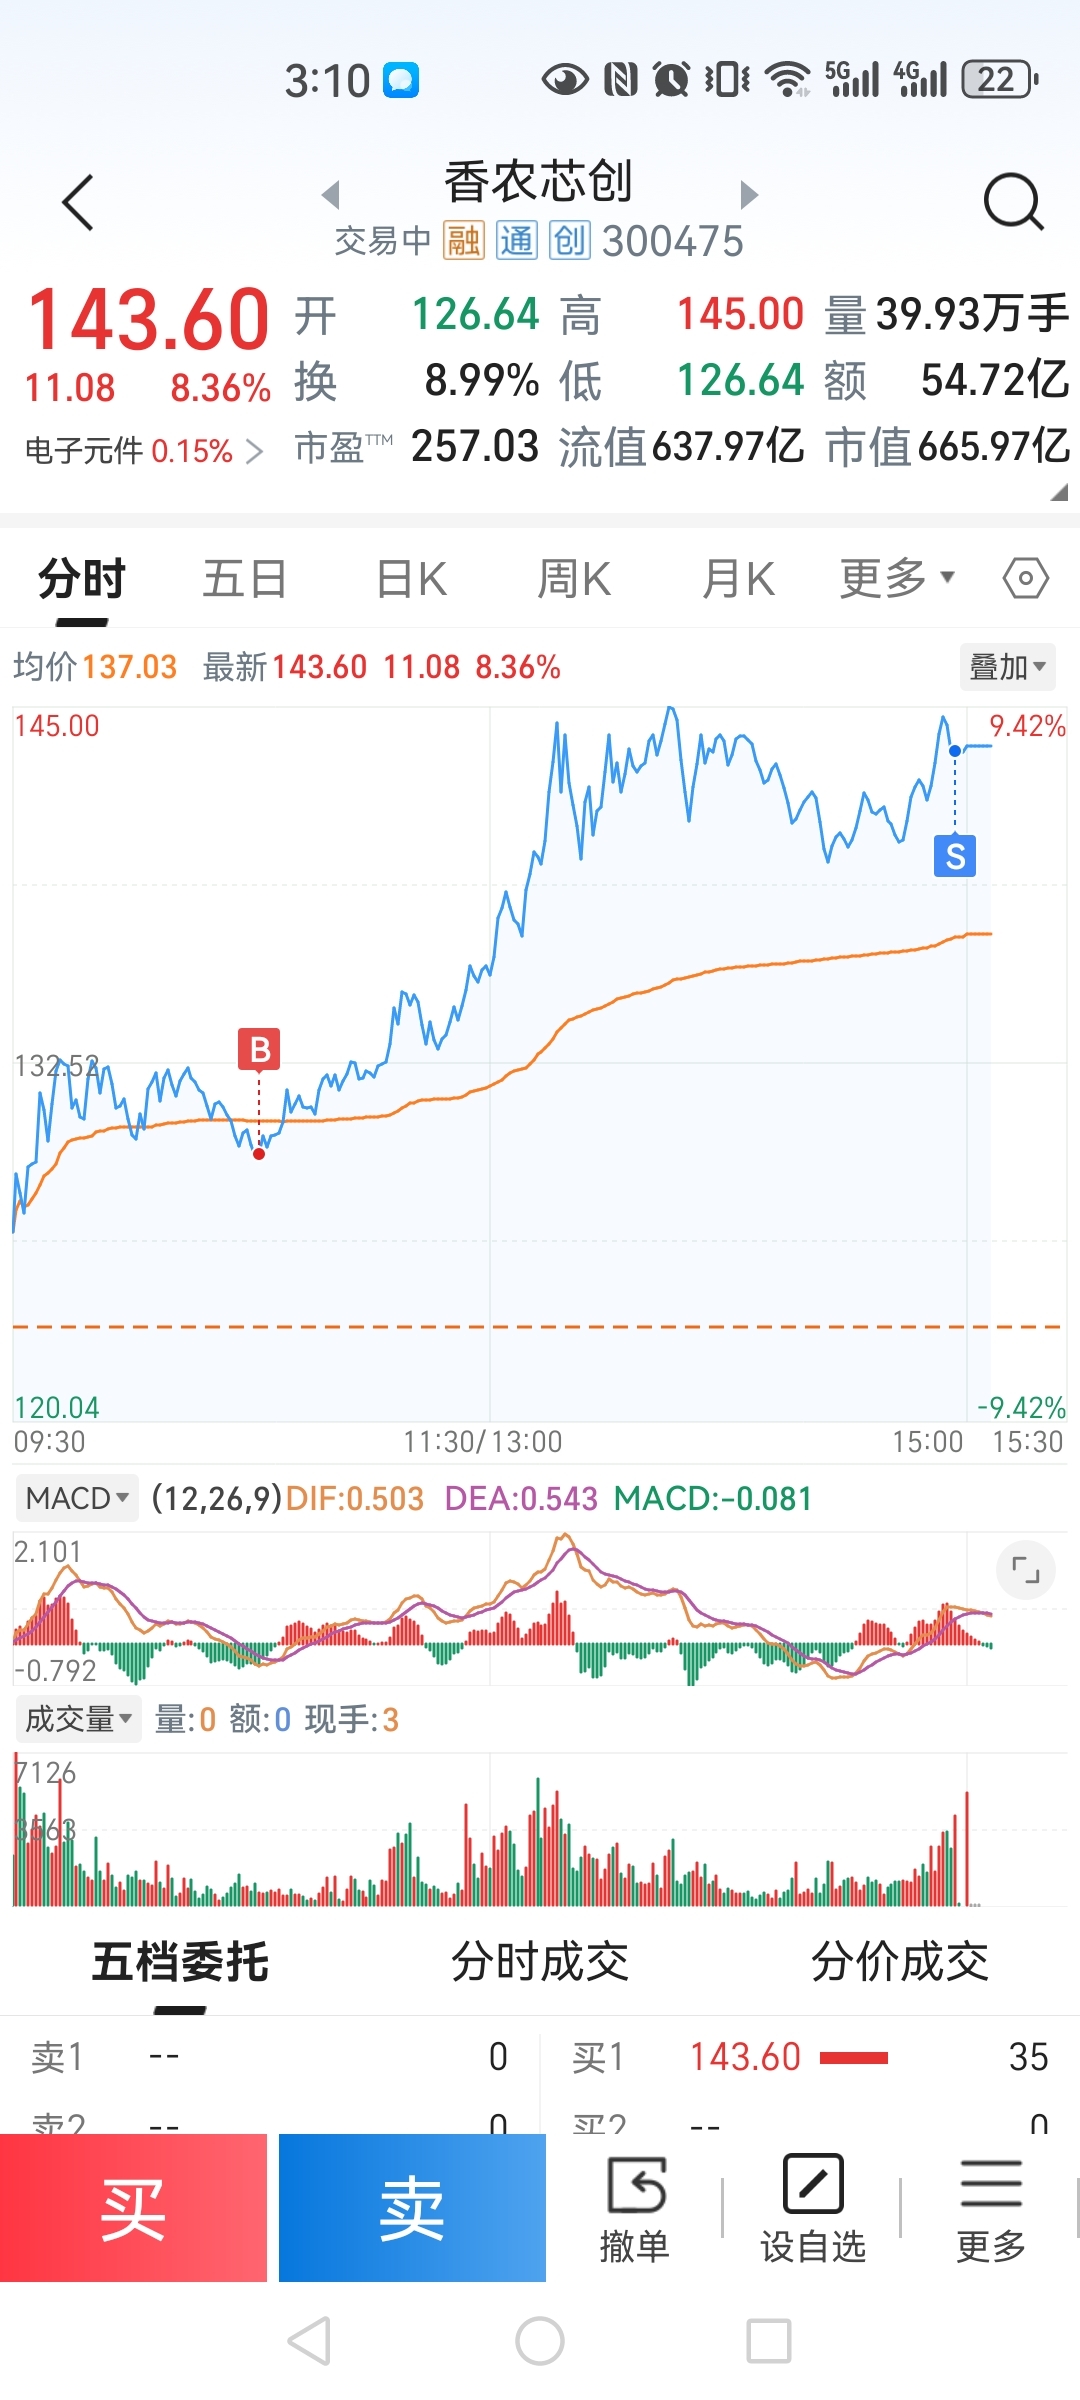The image size is (1080, 2400).
Task: Open 电子元件 sector link
Action: 143,451
